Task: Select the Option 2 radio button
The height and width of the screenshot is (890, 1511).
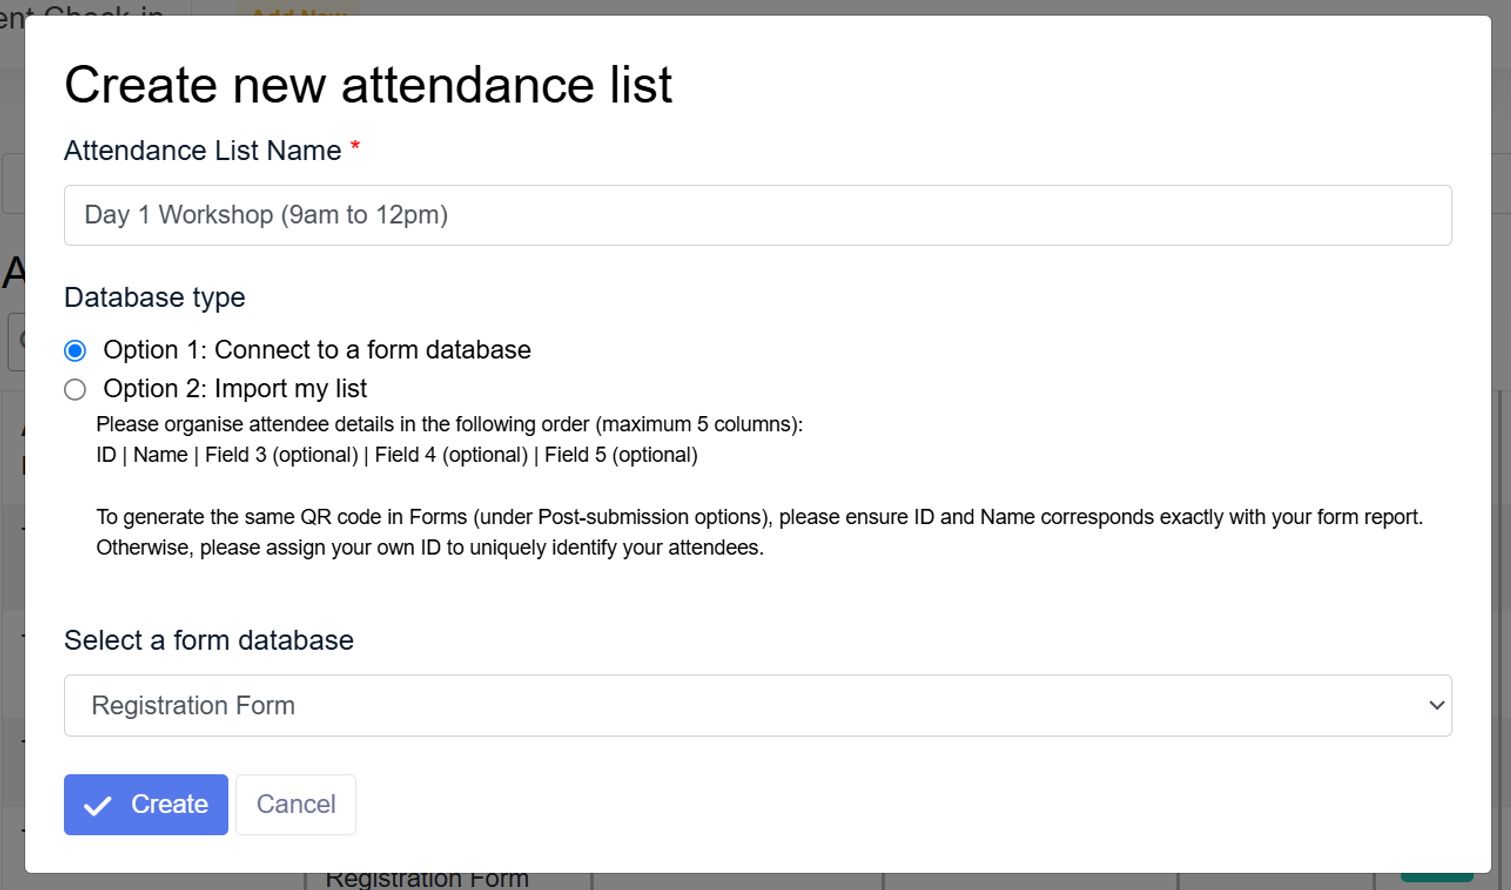Action: 75,390
